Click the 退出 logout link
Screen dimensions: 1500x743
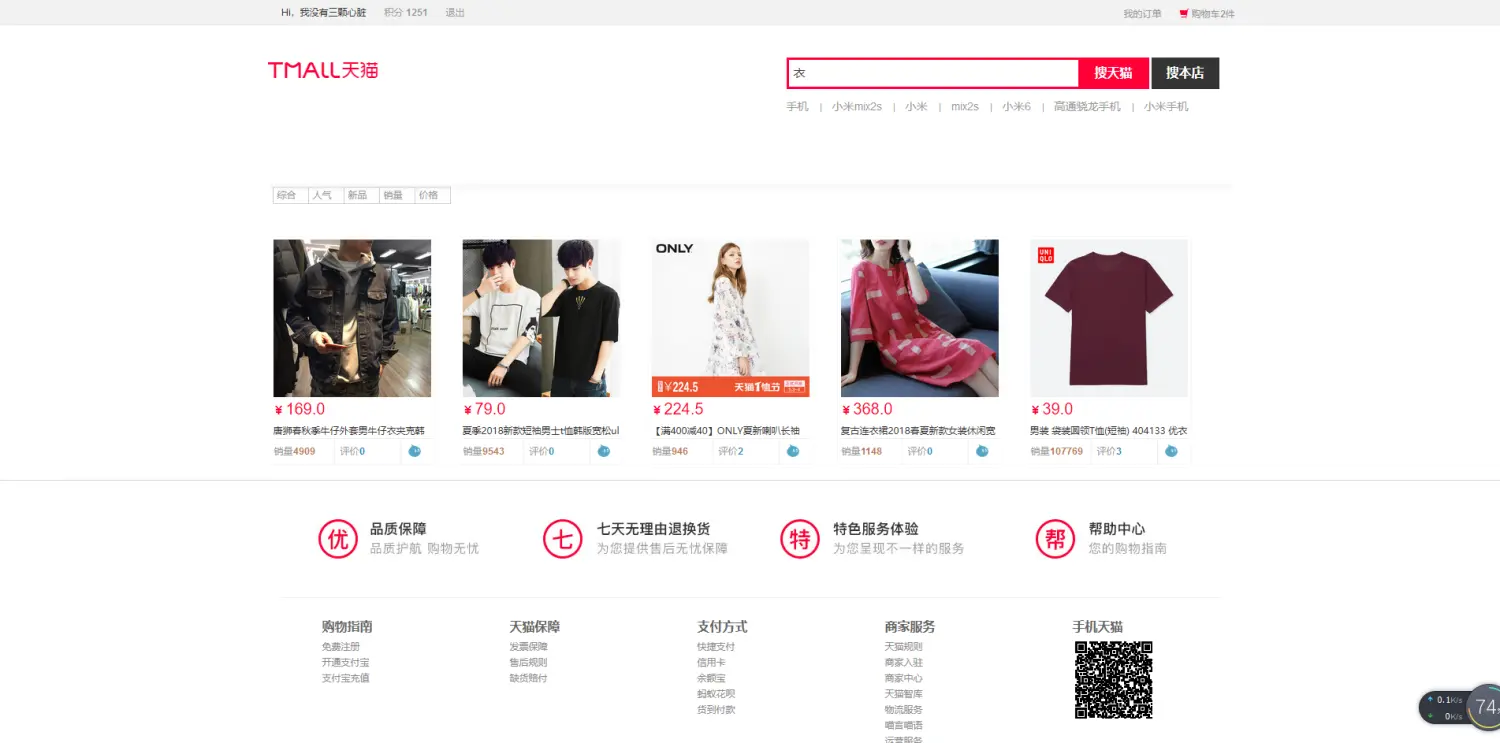point(455,13)
